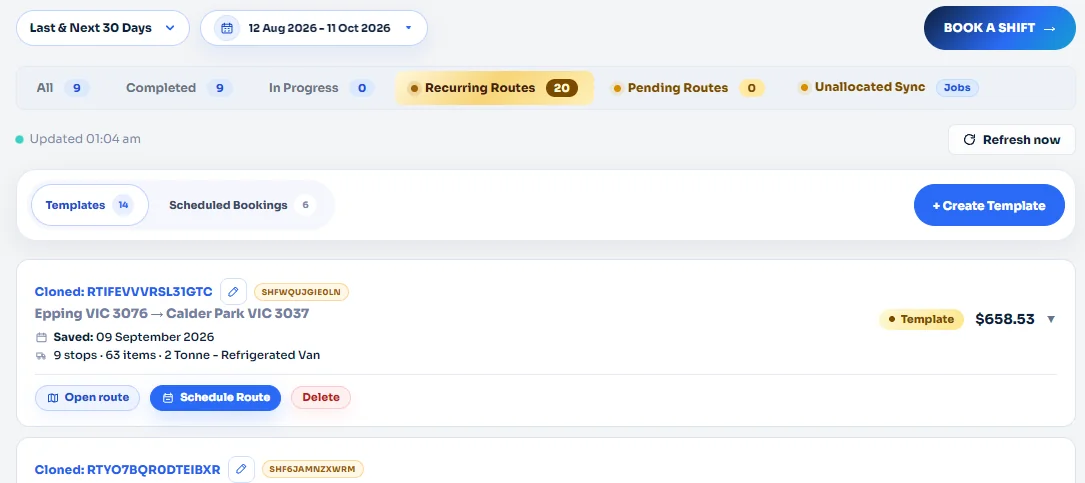
Task: Click the circular refresh icon
Action: point(969,140)
